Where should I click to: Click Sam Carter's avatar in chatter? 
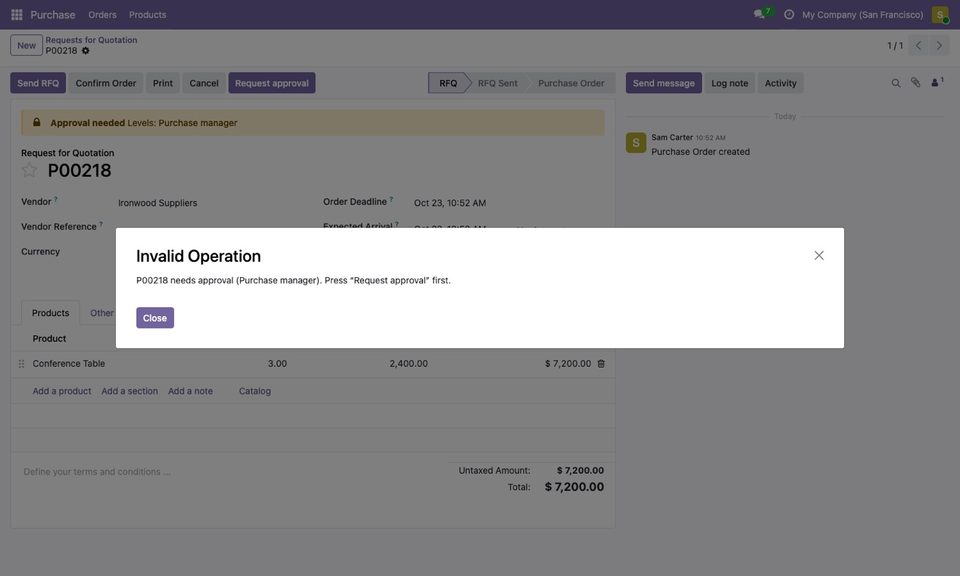coord(636,143)
